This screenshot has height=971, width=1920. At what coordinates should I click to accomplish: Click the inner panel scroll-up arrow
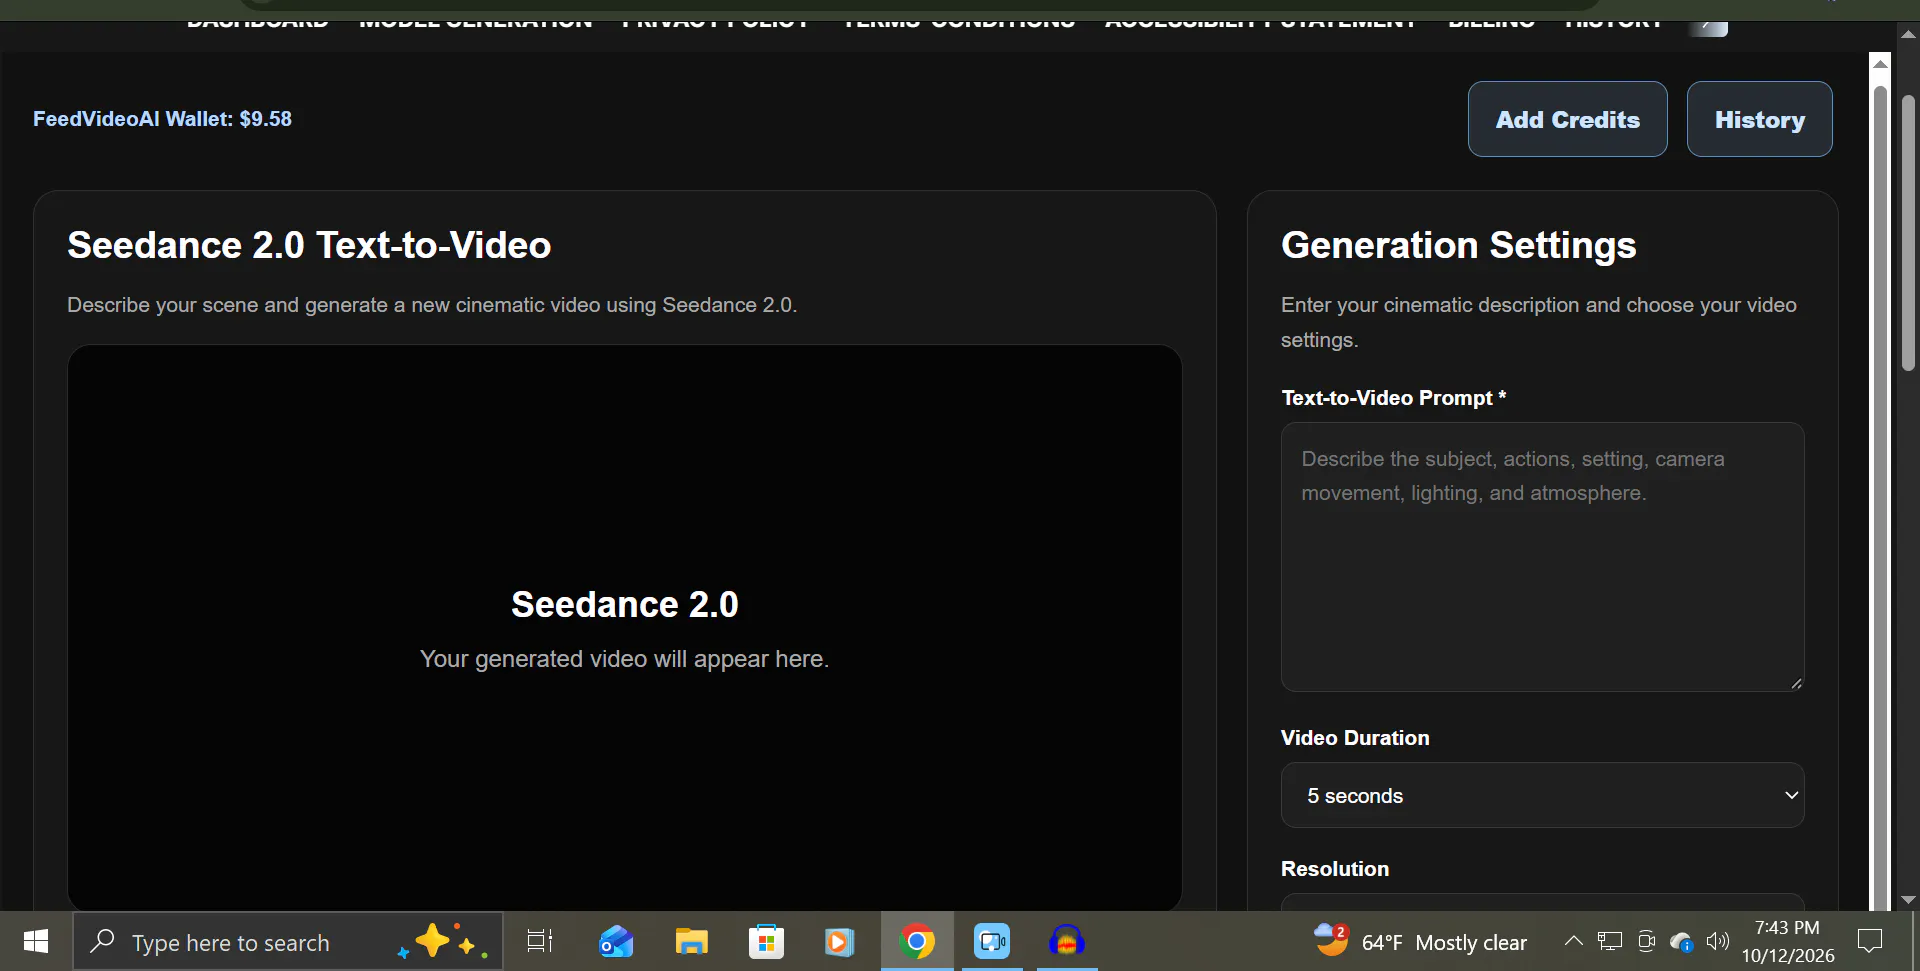1880,63
